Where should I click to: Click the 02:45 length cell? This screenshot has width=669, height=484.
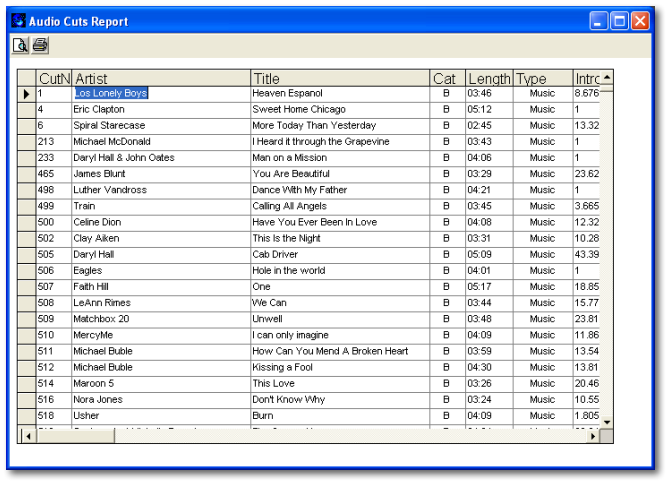click(489, 126)
